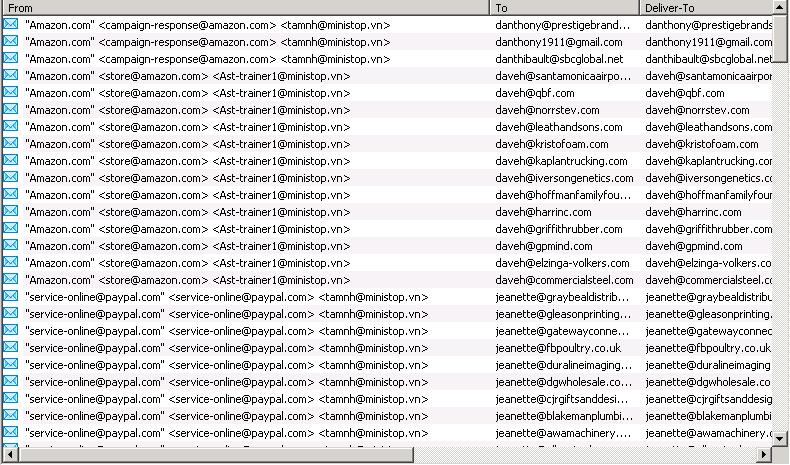Click envelope icon in jeanette@gleasonprinting row
Screen dimensions: 790x465
point(11,313)
